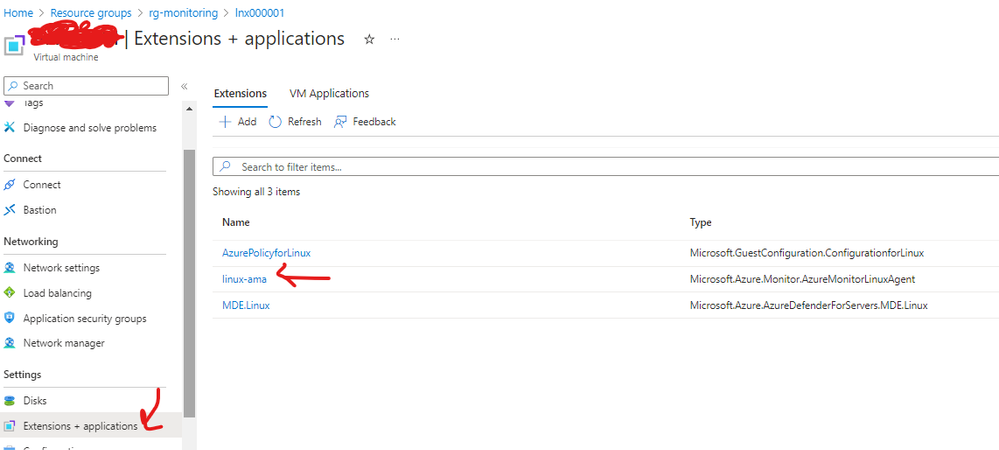Open Bastion menu item
The image size is (999, 450).
pyautogui.click(x=40, y=210)
